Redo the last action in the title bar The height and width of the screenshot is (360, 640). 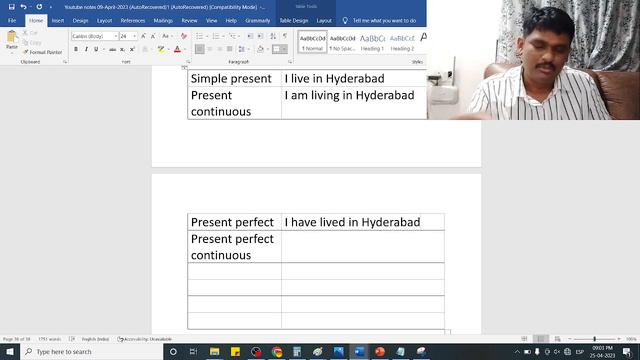click(39, 7)
